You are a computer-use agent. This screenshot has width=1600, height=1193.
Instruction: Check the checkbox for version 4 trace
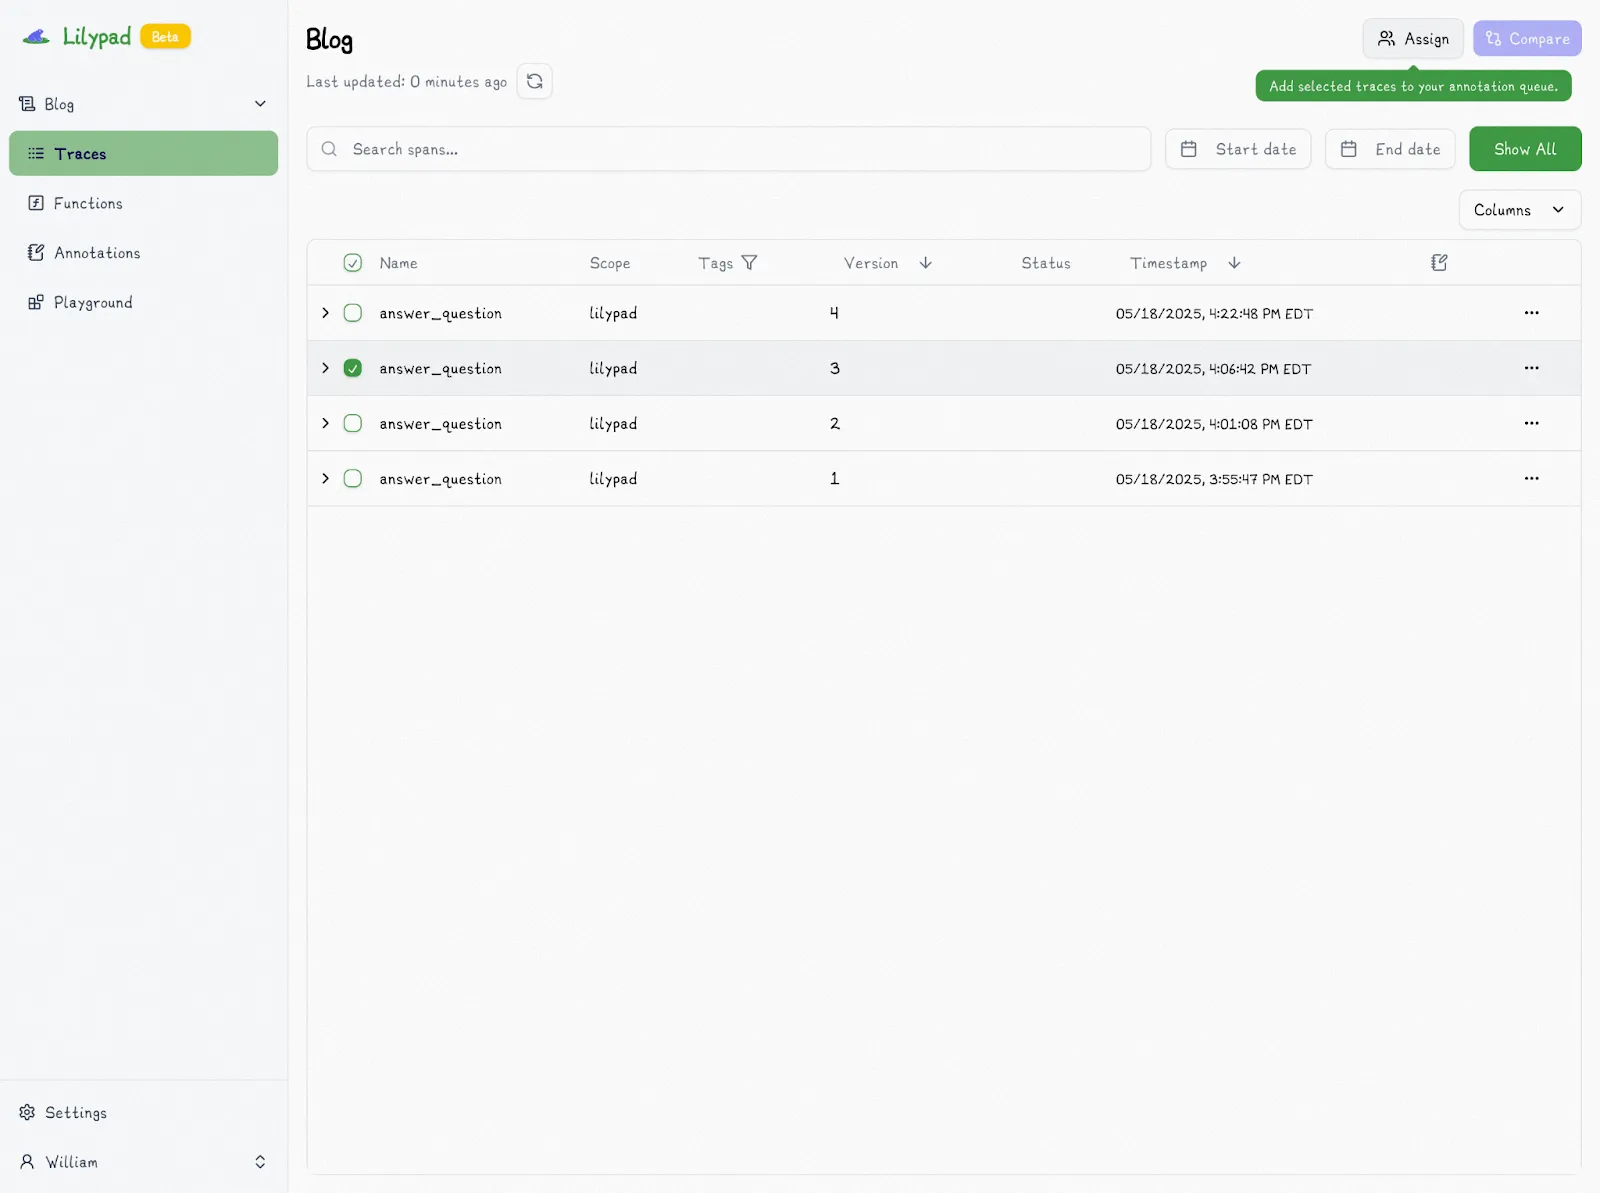(352, 312)
